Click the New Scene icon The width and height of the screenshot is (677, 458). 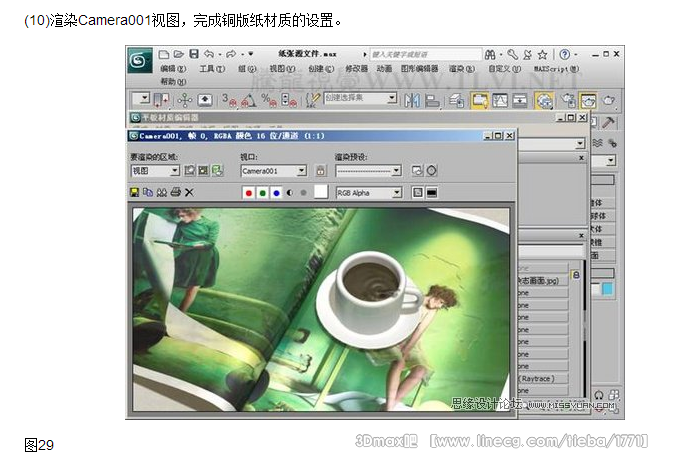[x=164, y=54]
